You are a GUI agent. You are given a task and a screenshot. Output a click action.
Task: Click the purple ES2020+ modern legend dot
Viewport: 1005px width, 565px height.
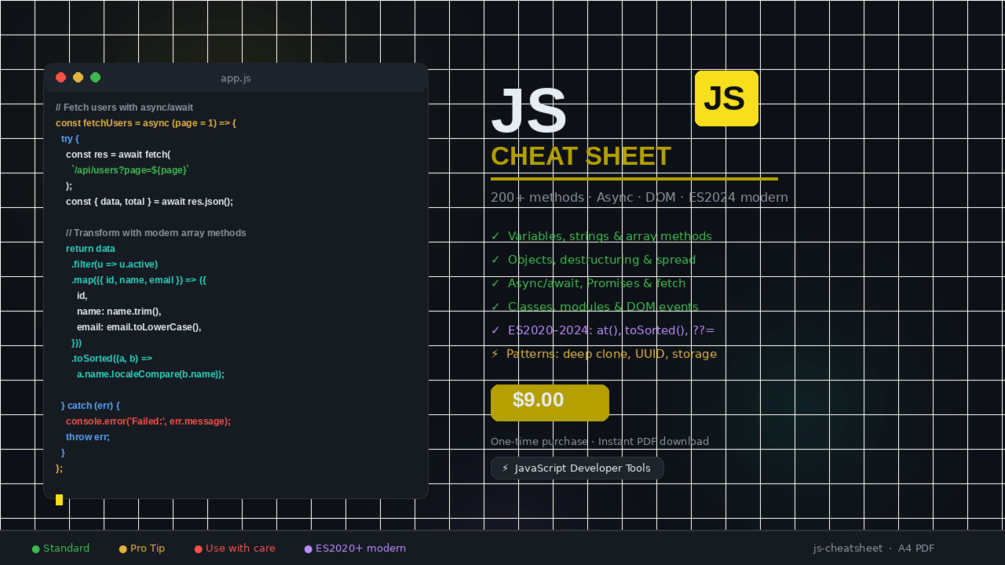(x=308, y=549)
